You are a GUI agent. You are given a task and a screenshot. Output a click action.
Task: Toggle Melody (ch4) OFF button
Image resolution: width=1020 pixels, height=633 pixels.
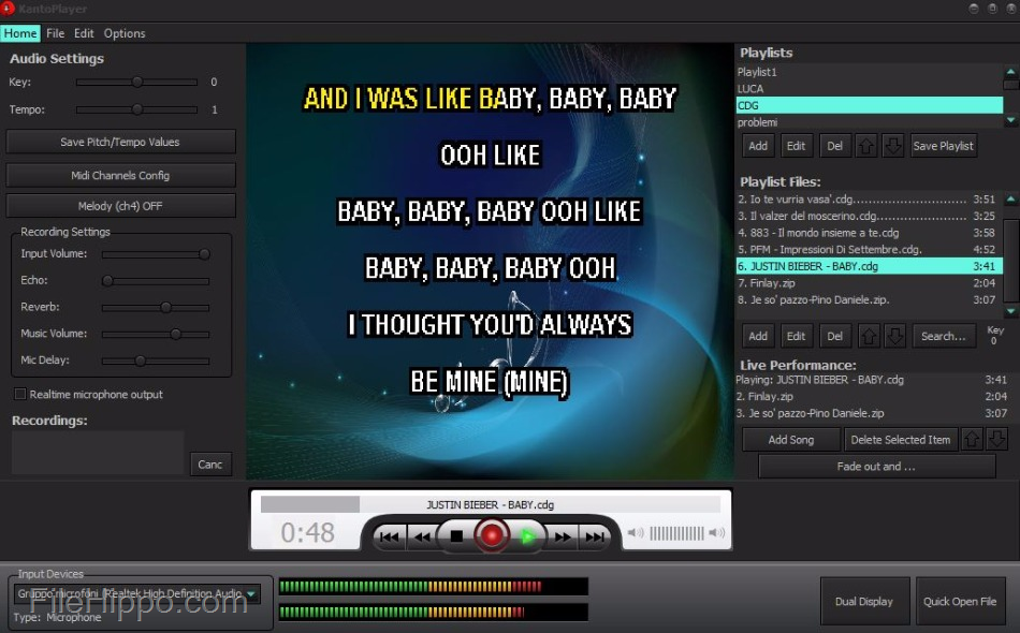(x=120, y=206)
